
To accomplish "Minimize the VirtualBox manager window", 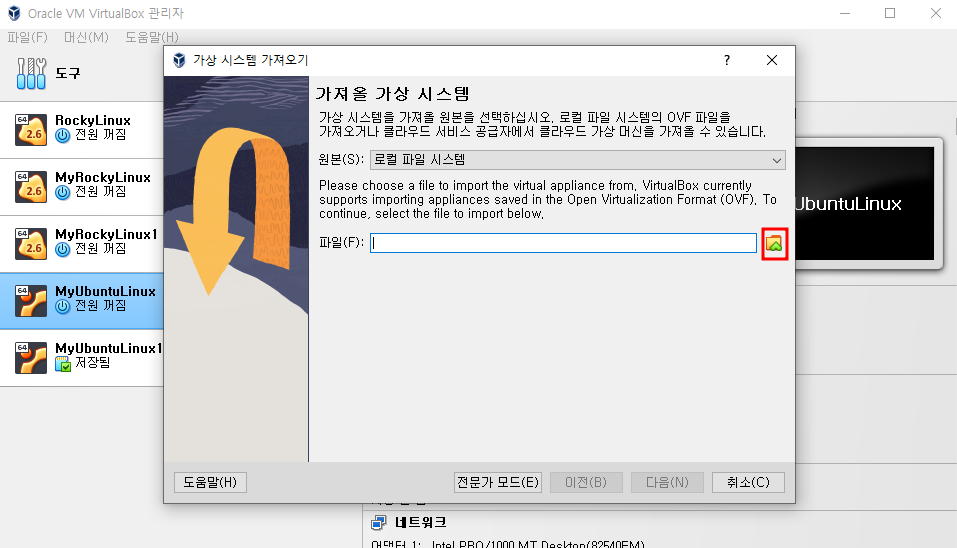I will pos(845,13).
